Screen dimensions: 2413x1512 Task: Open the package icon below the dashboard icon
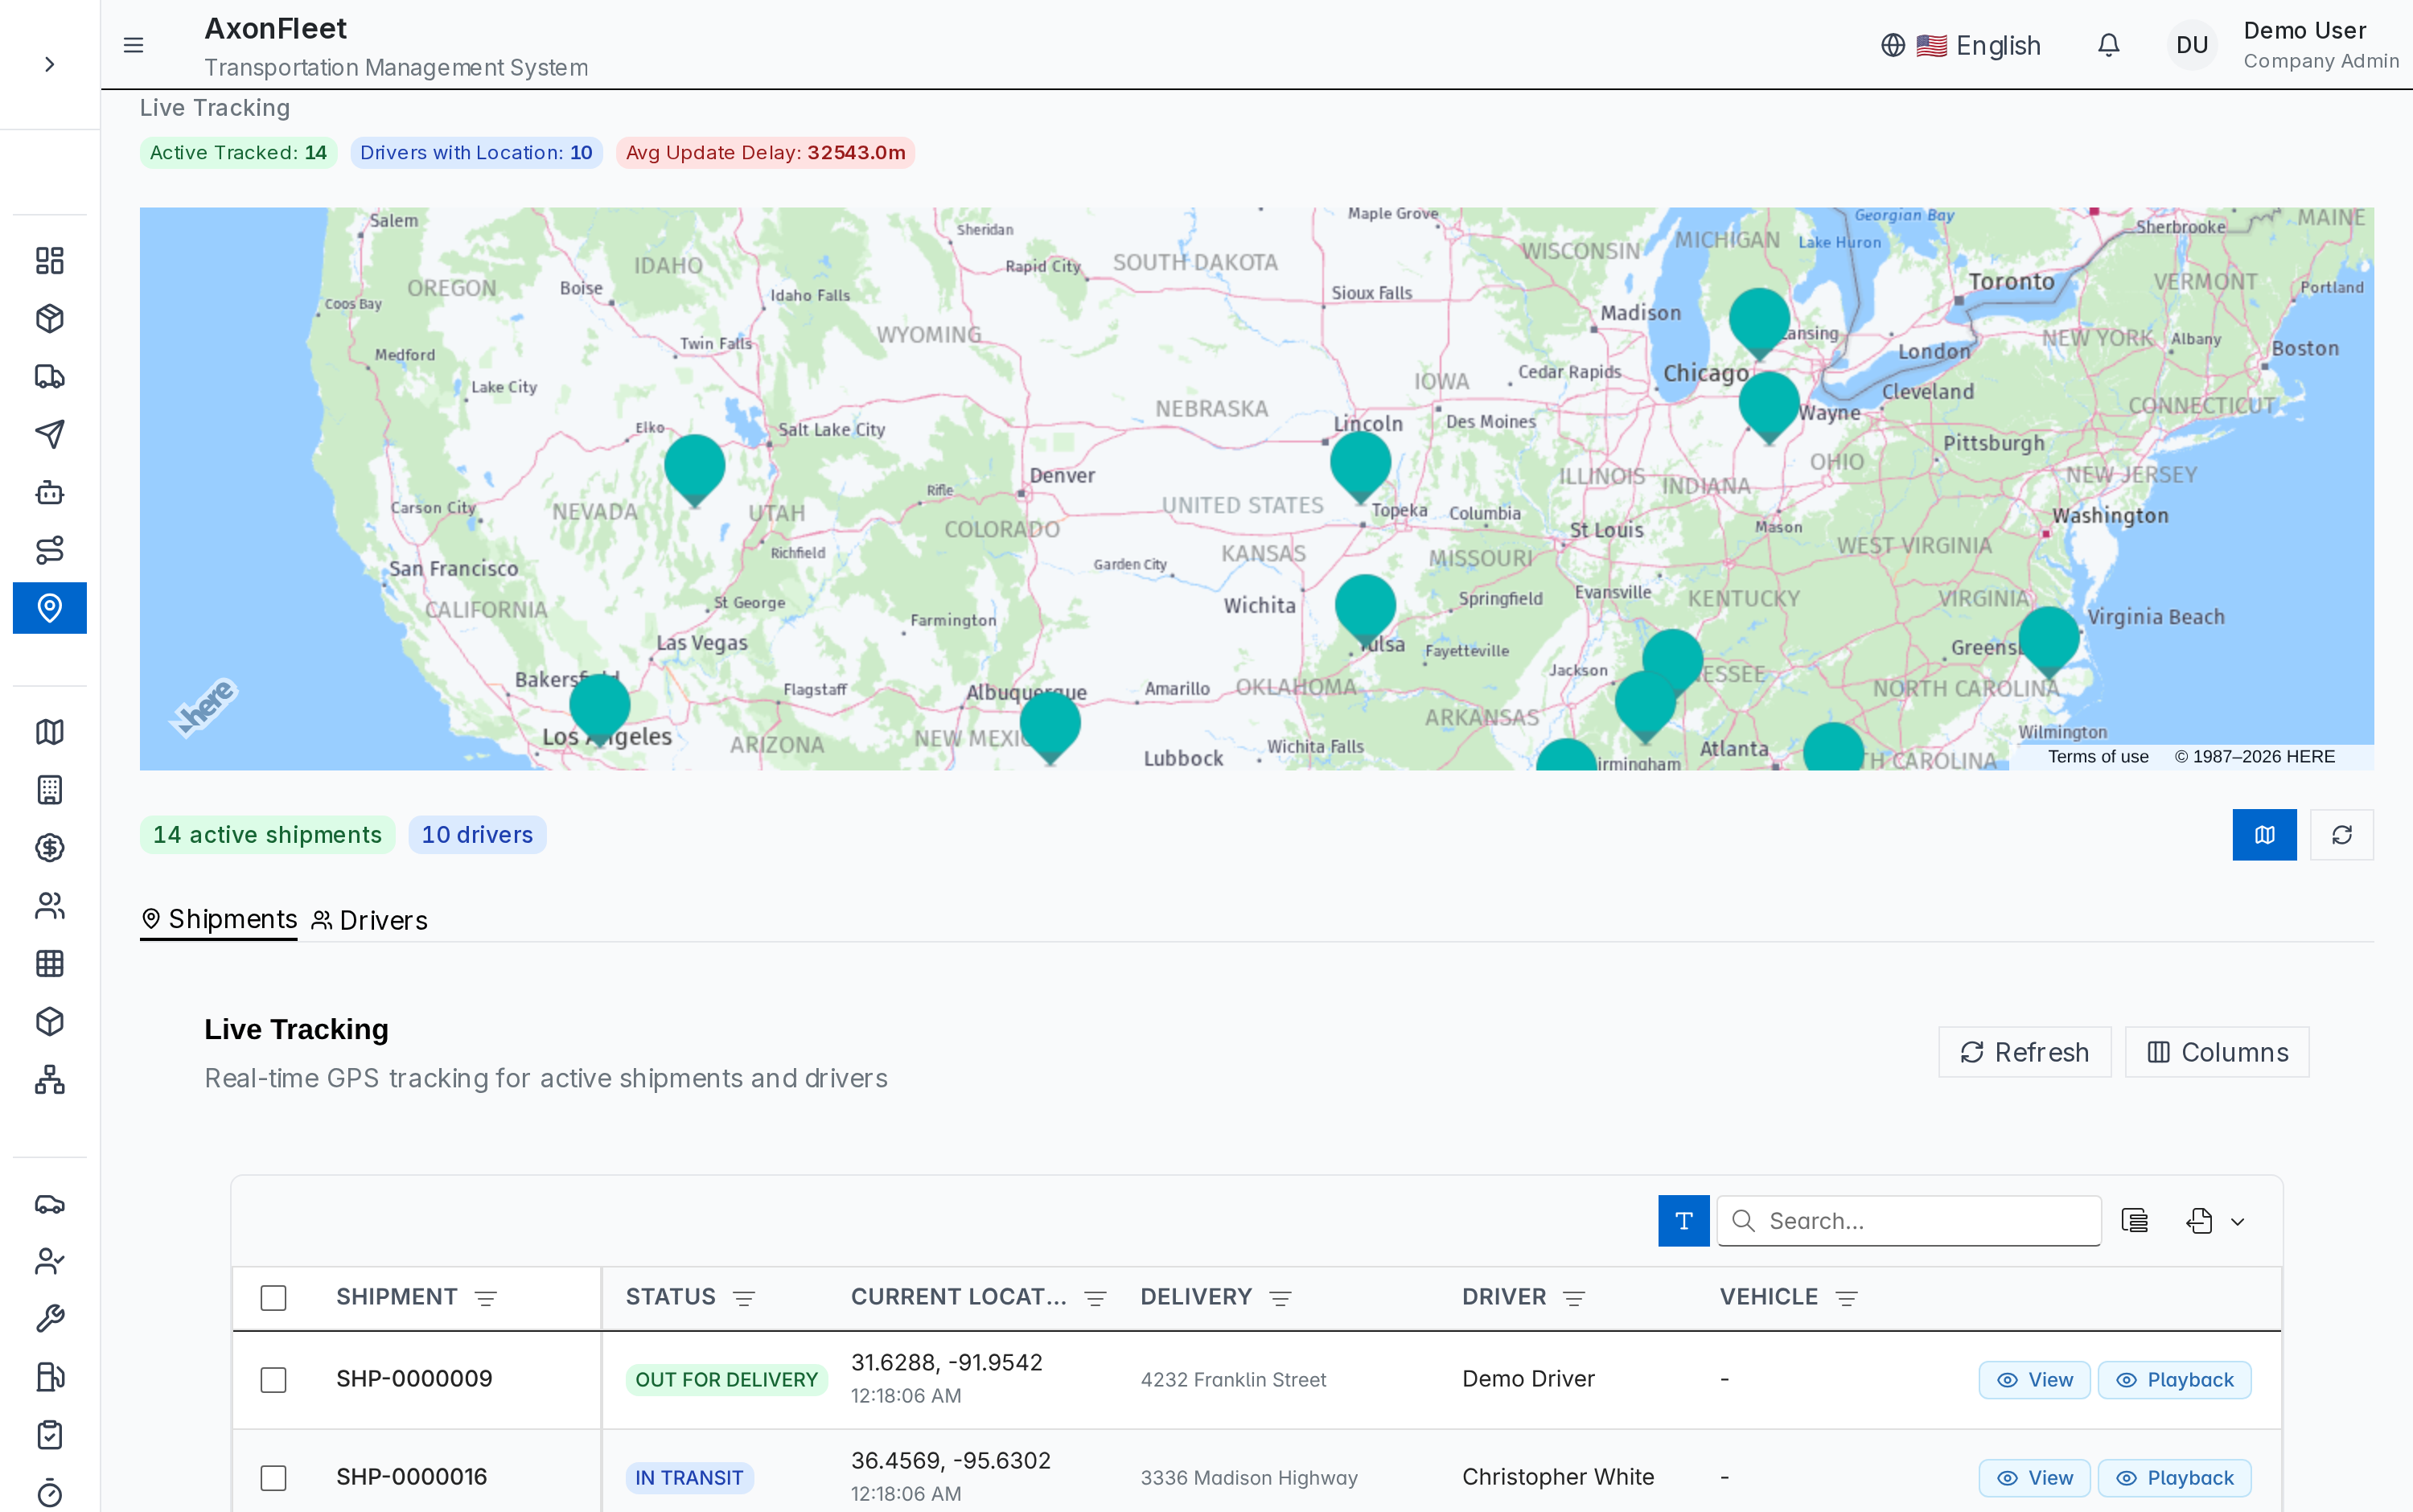49,319
